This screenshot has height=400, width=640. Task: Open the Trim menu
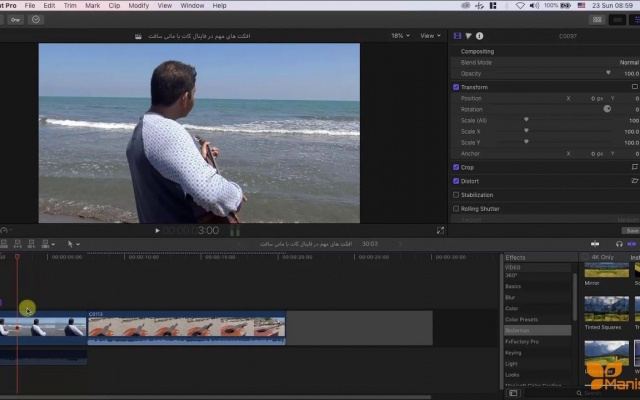pos(70,6)
